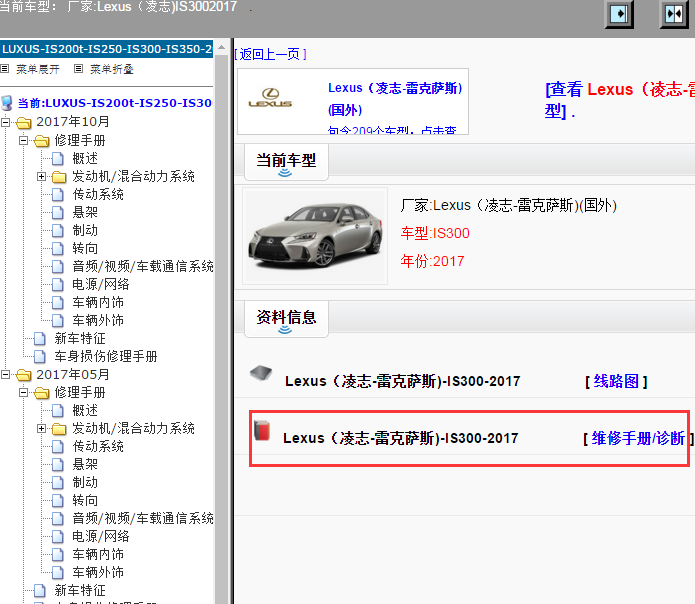
Task: Open 概述 under 2017年05月 修理手册
Action: [x=85, y=411]
